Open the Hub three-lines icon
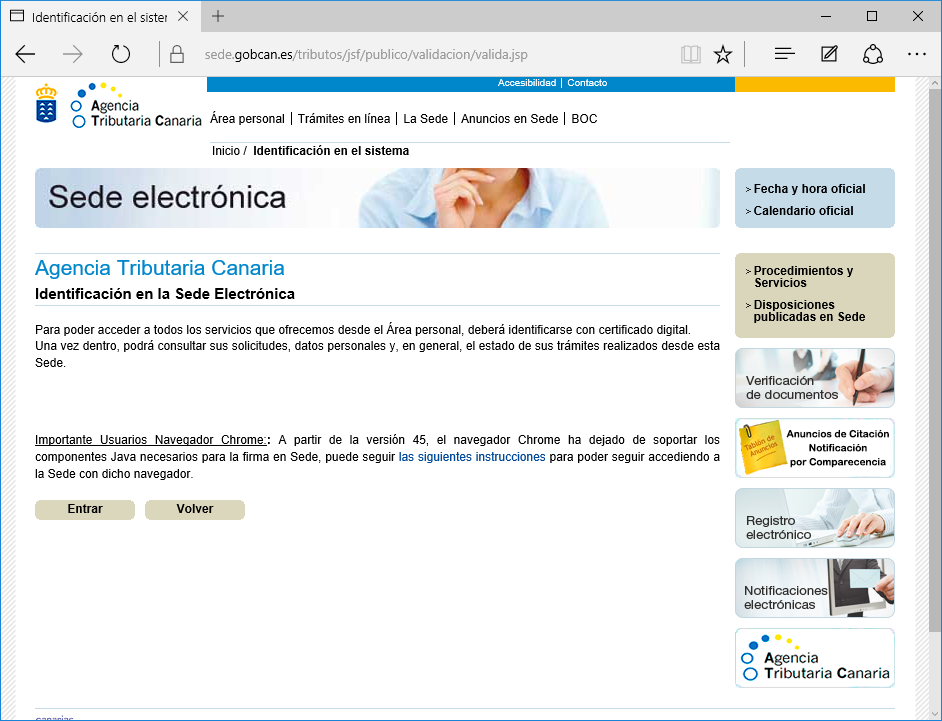Screen dimensions: 942x721 coord(785,54)
